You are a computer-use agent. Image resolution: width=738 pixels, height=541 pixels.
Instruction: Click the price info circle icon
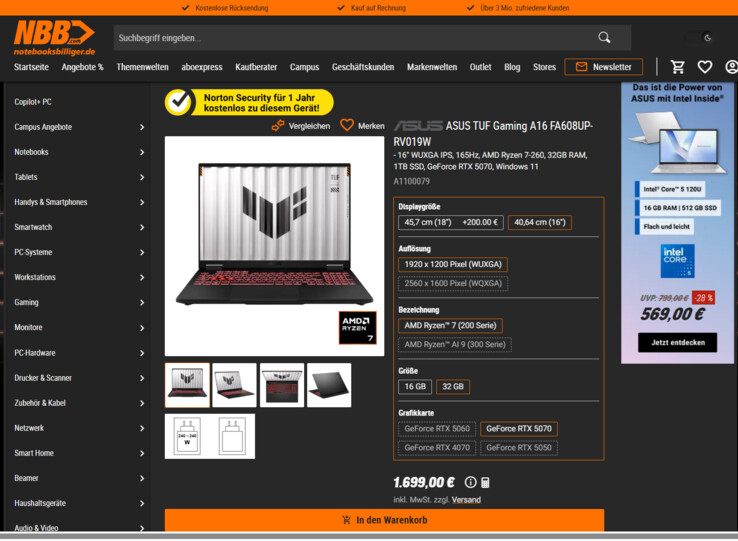coord(470,482)
